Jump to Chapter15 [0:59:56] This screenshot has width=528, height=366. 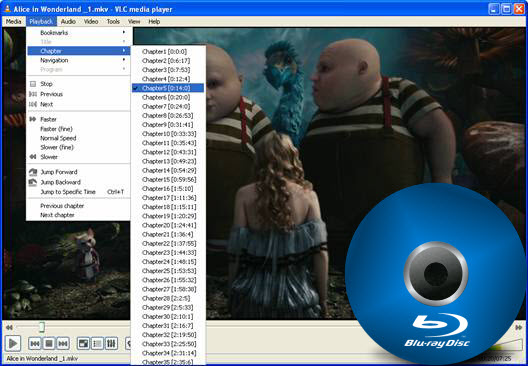pos(168,179)
